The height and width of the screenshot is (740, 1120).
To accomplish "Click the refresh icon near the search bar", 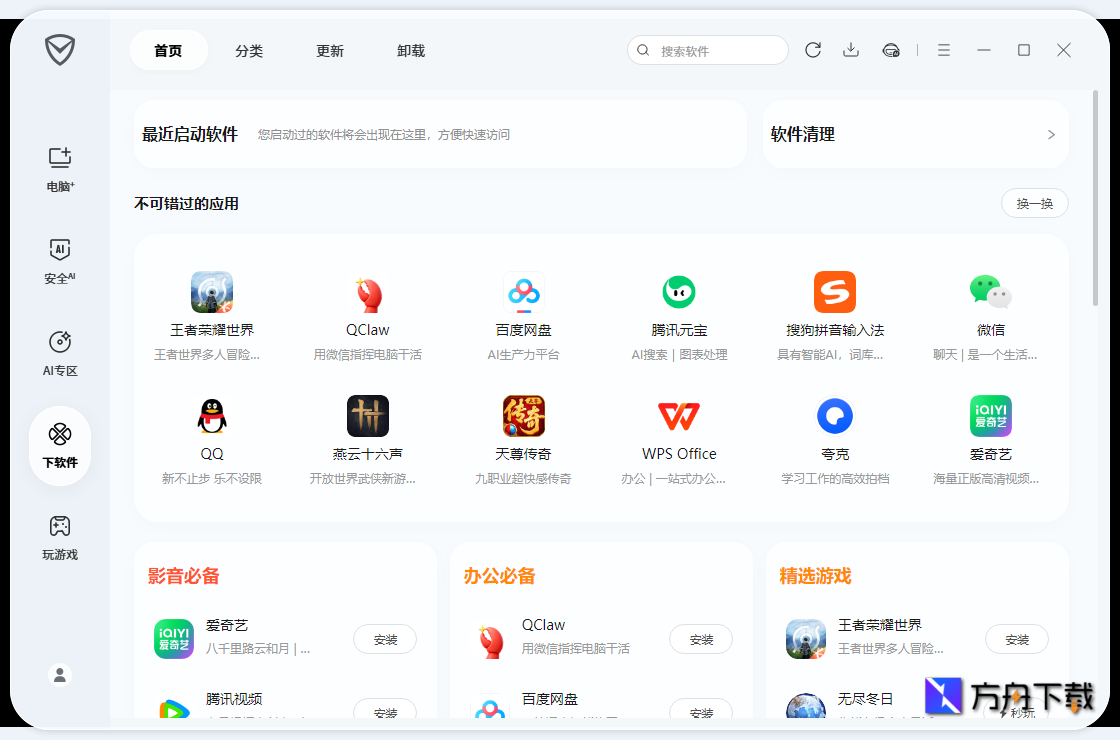I will [812, 49].
